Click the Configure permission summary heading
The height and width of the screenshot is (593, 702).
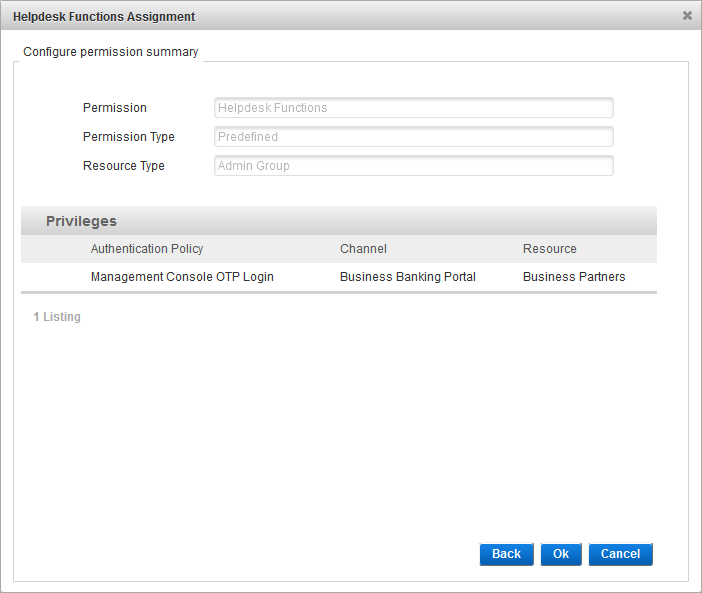pos(111,52)
